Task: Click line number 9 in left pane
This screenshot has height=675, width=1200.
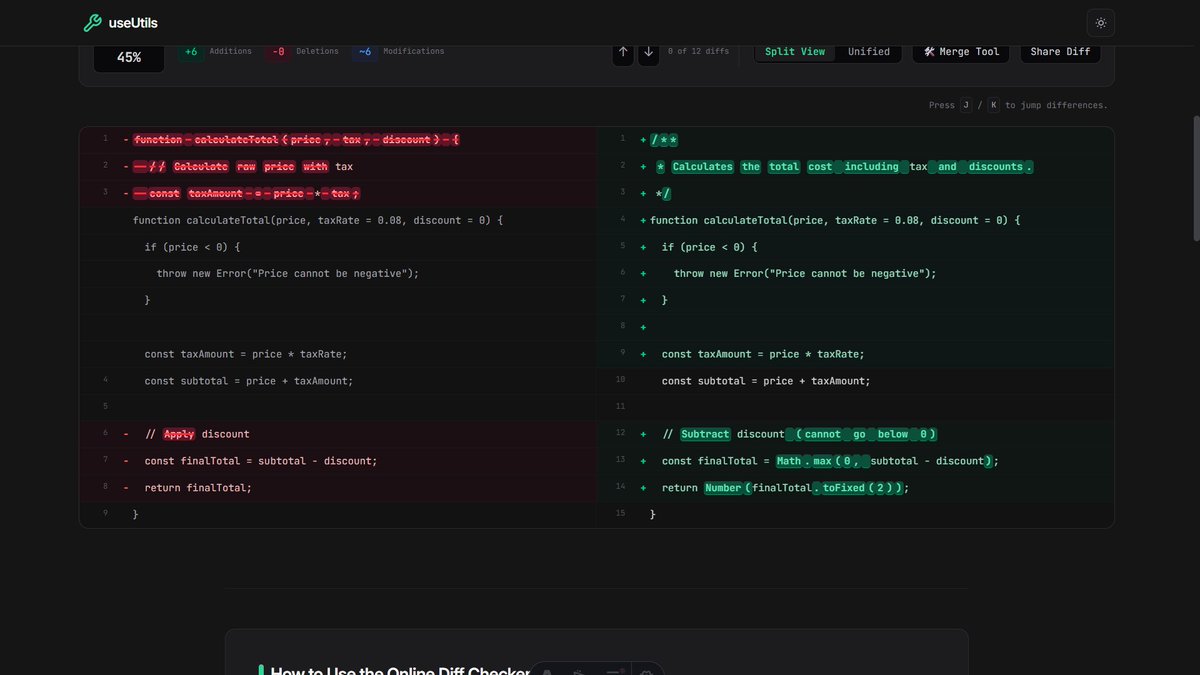Action: (x=105, y=513)
